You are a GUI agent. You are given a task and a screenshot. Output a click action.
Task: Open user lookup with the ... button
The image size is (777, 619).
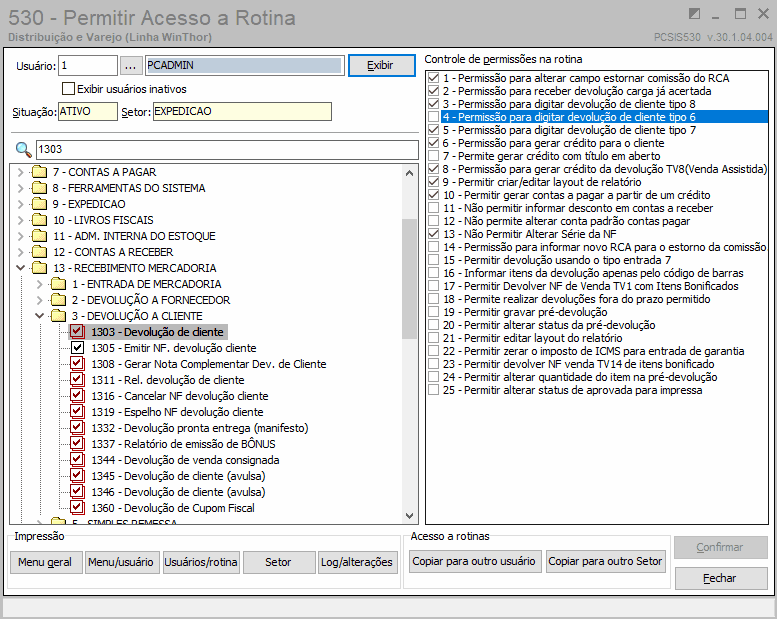click(x=131, y=65)
